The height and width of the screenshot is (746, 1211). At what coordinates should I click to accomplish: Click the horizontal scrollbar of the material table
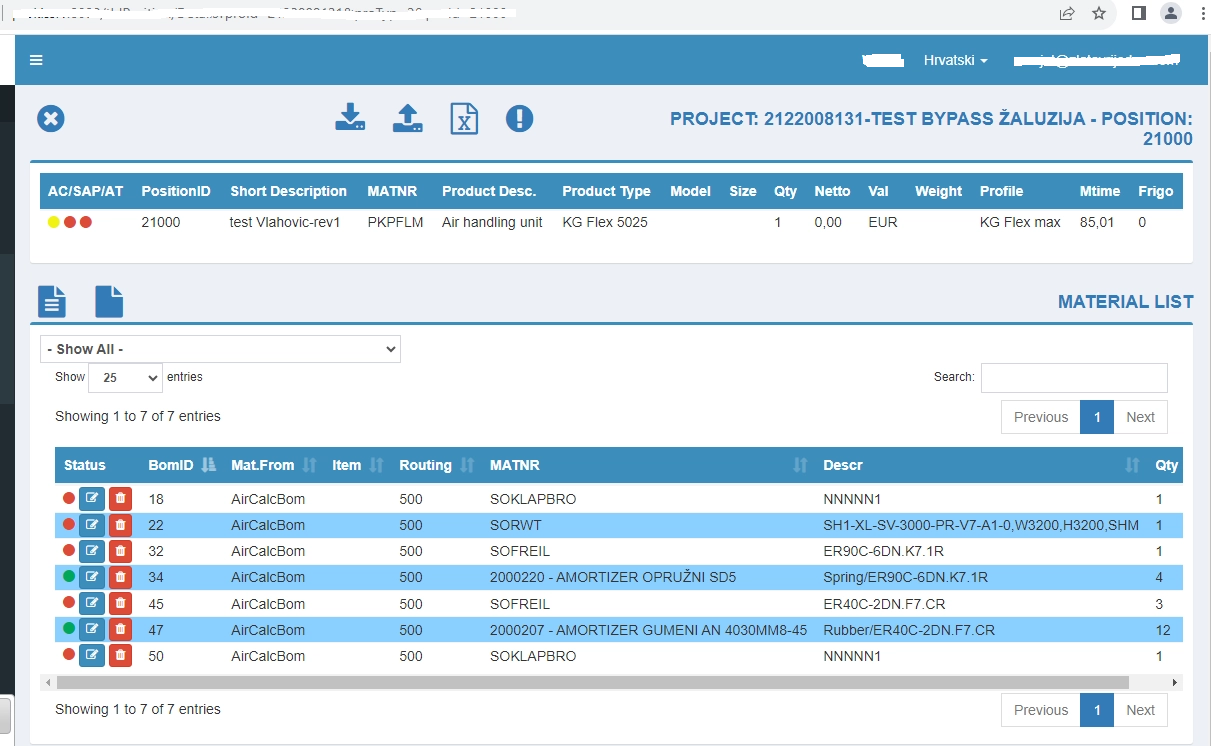coord(592,682)
